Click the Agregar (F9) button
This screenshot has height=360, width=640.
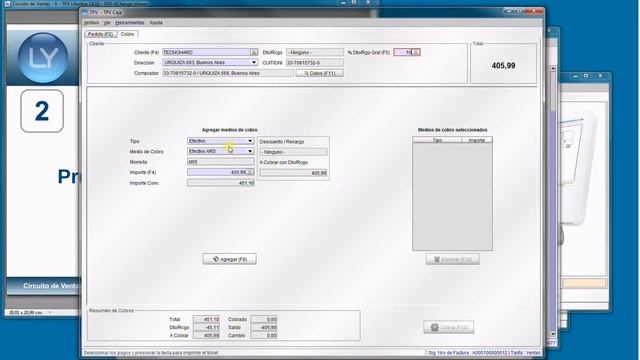click(229, 259)
